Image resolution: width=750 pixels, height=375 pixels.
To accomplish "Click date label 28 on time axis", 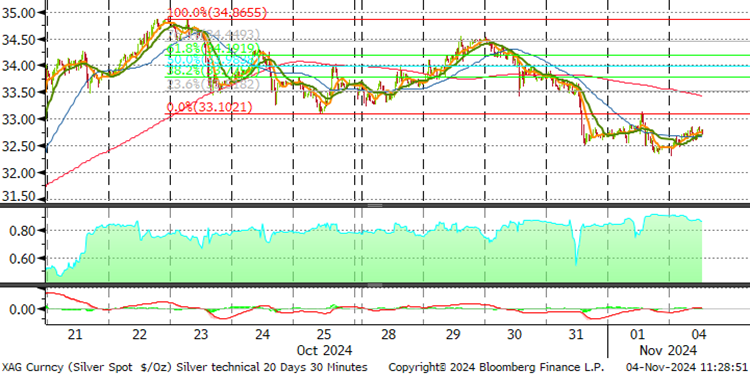I will click(388, 333).
